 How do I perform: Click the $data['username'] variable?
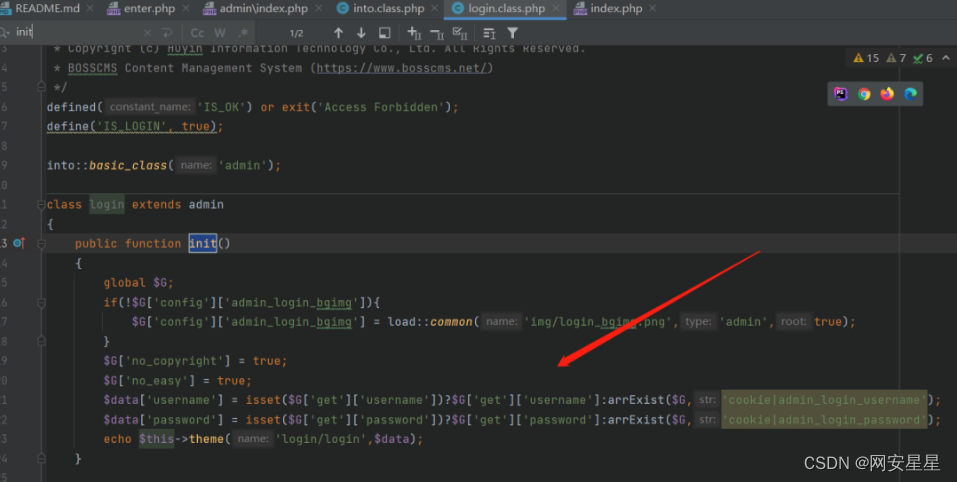[164, 400]
